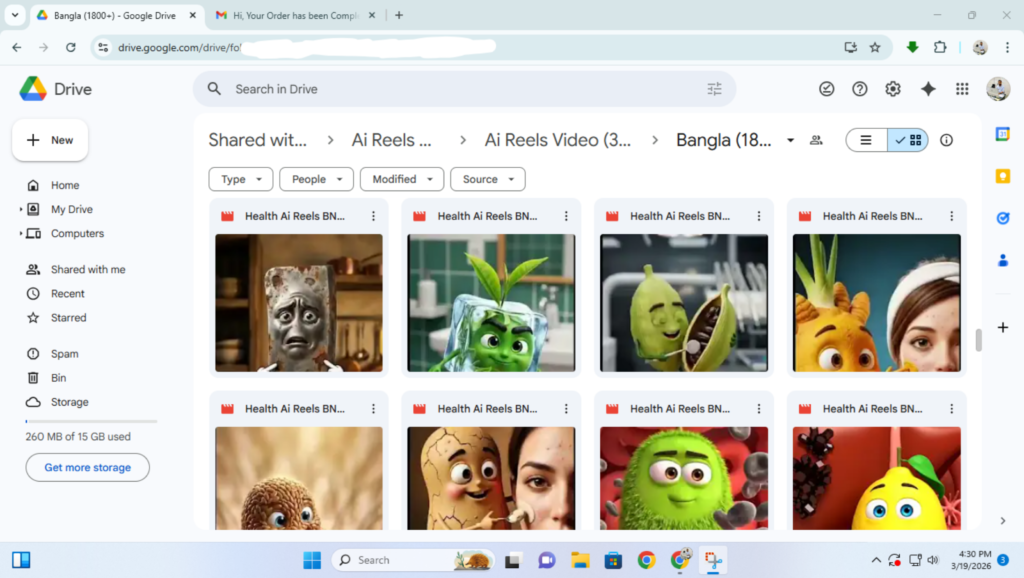Open the ice cube green character video thumbnail

point(491,302)
